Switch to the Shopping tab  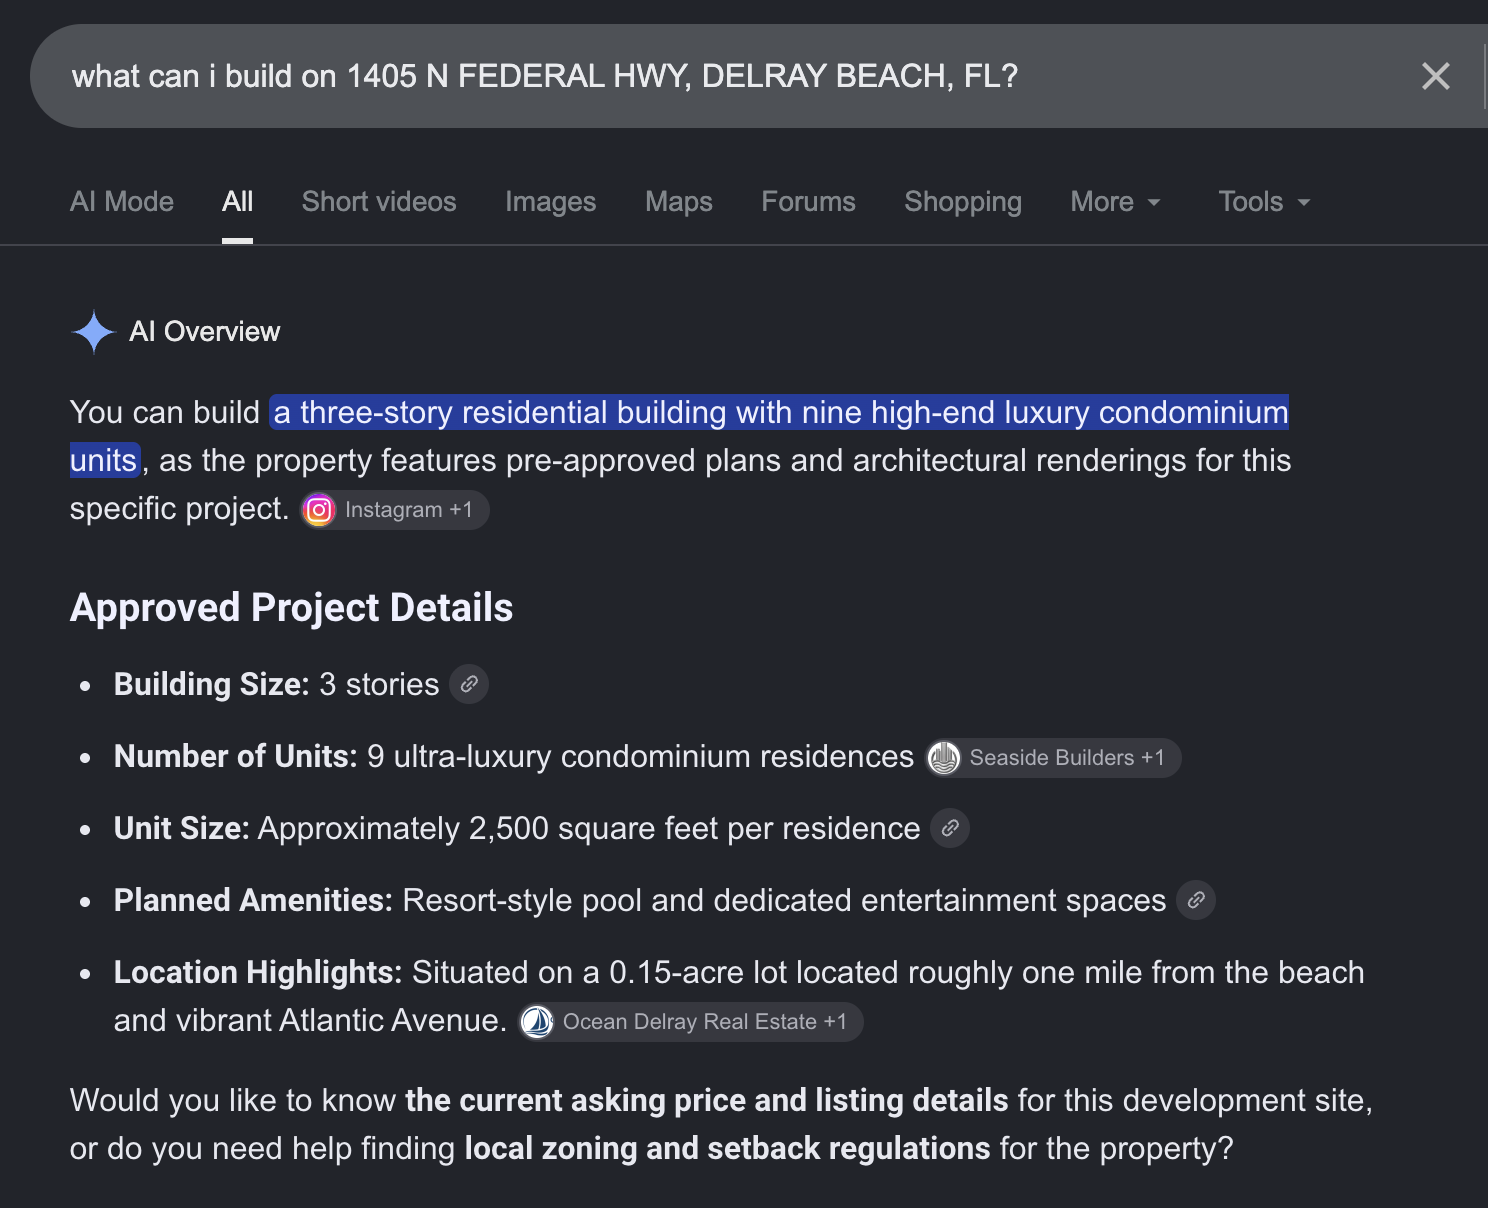coord(963,202)
